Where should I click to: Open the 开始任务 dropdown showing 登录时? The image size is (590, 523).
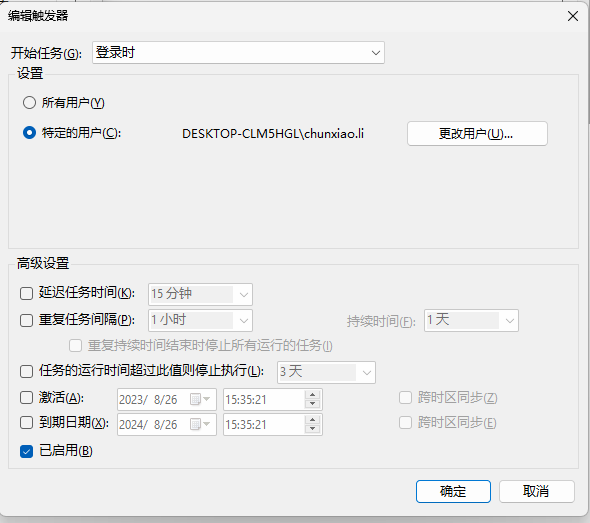pyautogui.click(x=238, y=52)
